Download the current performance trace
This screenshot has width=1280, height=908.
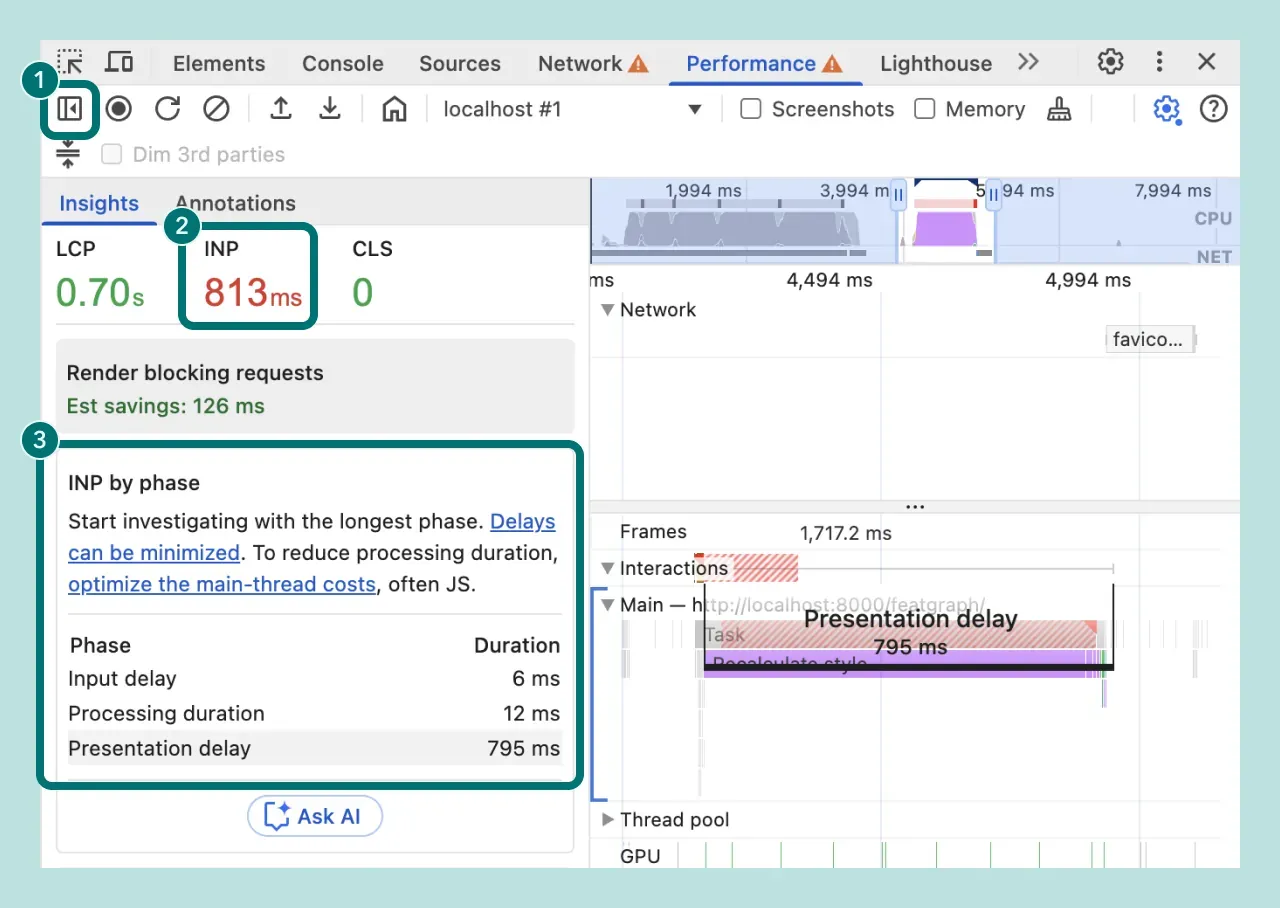pyautogui.click(x=330, y=109)
